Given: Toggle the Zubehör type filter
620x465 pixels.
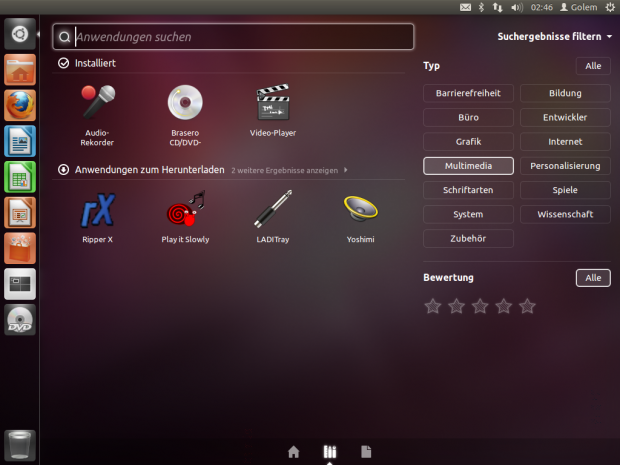Looking at the screenshot, I should [468, 238].
